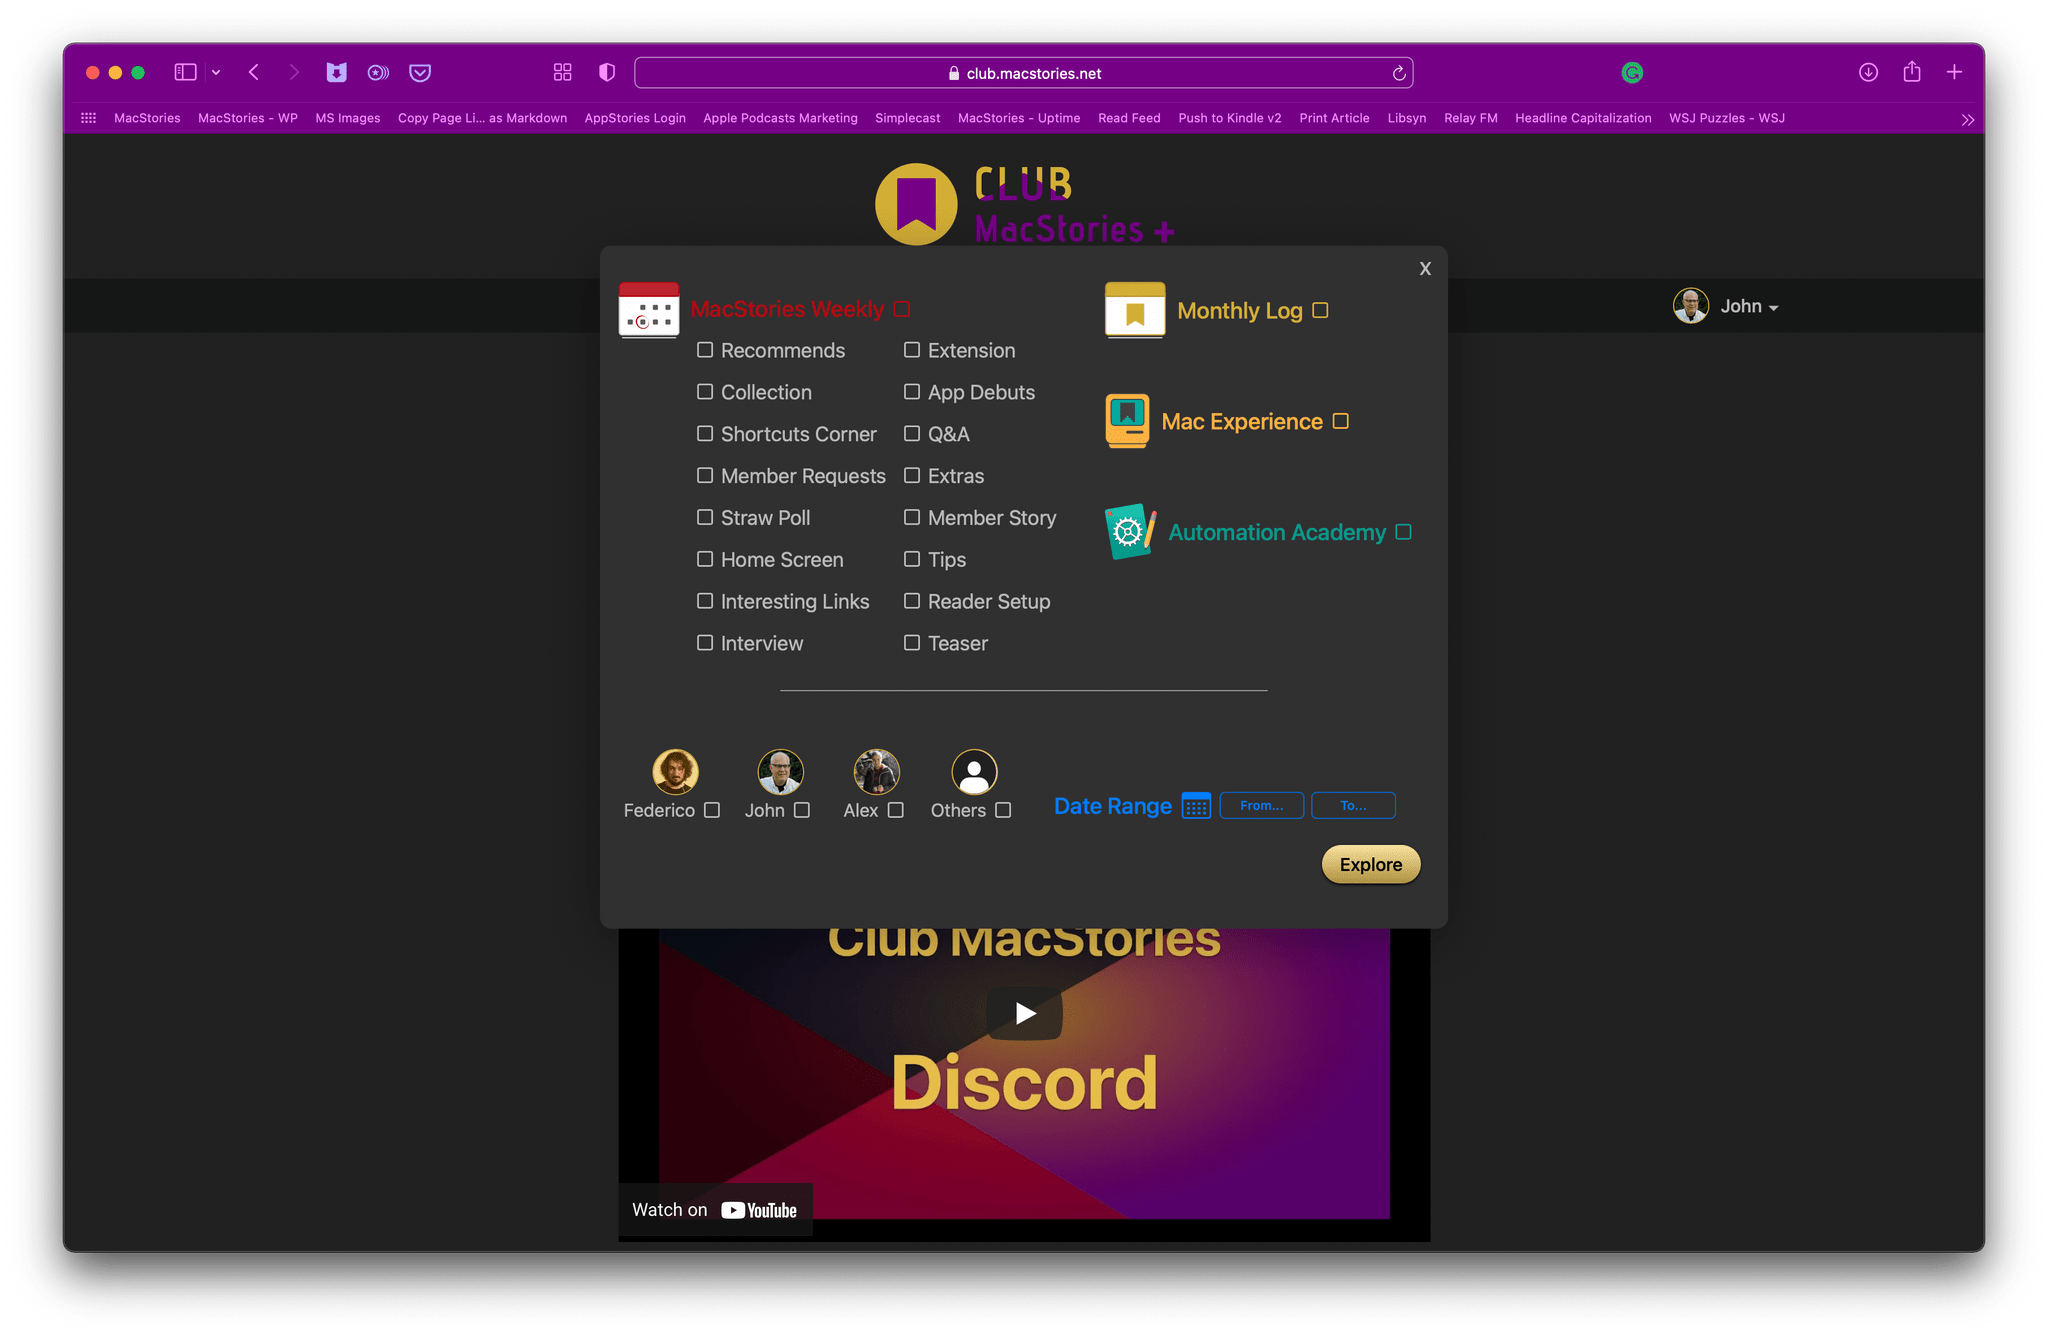The width and height of the screenshot is (2048, 1336).
Task: Reload the page using the refresh icon
Action: point(1399,73)
